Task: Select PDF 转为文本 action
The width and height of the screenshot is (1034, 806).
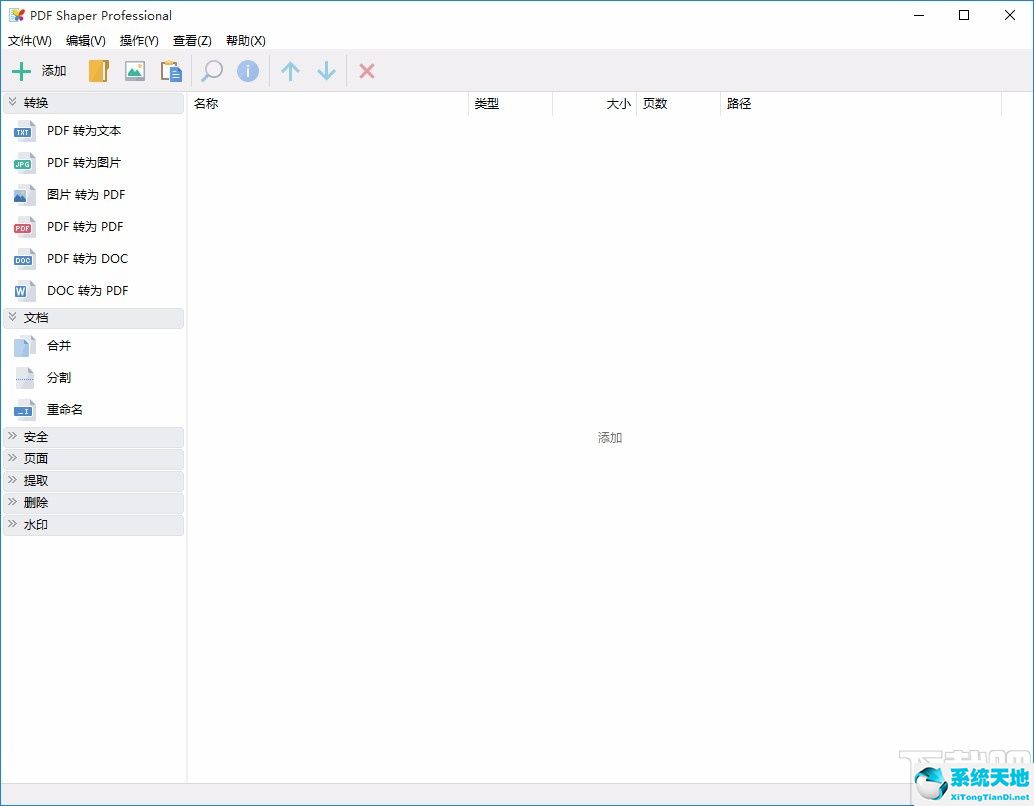Action: 84,131
